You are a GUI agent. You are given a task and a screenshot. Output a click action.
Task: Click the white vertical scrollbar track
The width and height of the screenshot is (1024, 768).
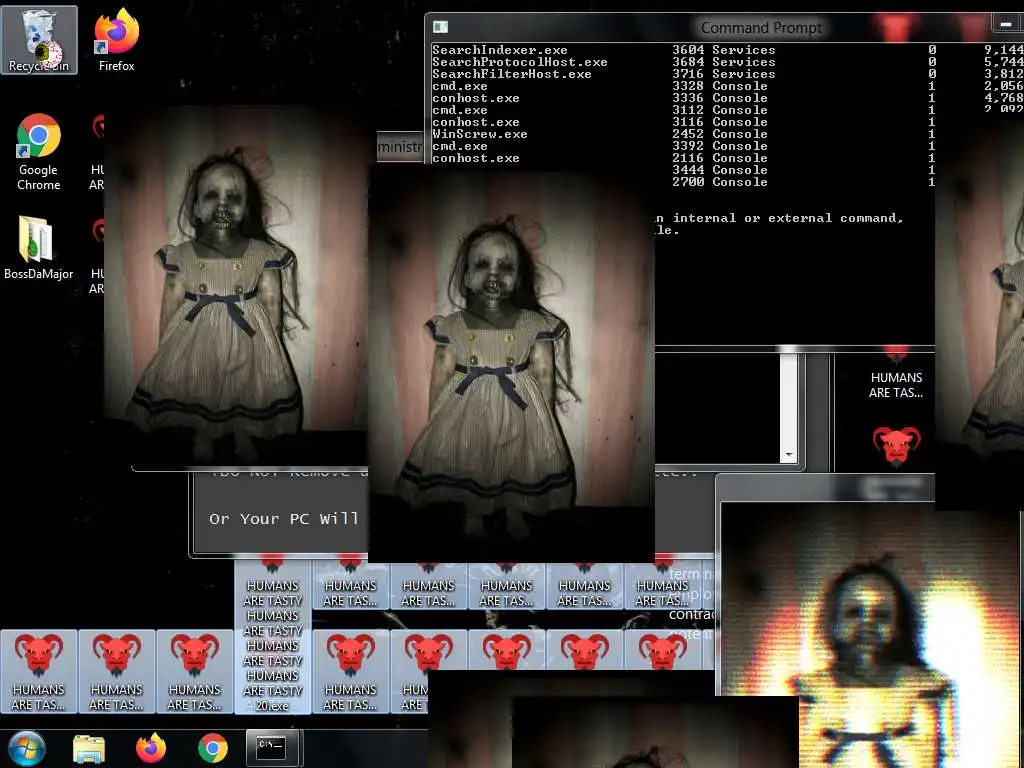[789, 401]
